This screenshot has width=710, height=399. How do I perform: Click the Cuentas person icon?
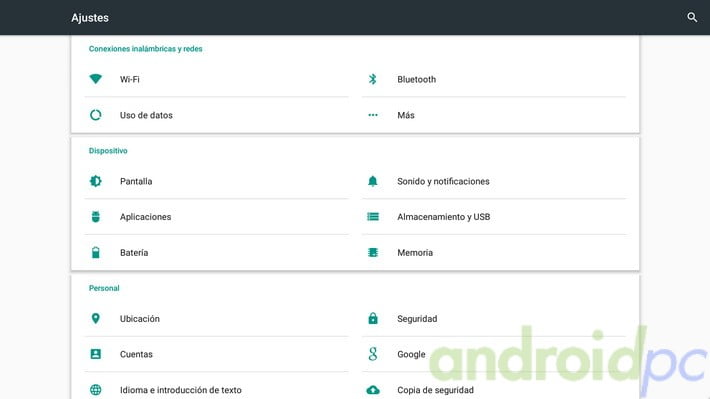point(96,354)
